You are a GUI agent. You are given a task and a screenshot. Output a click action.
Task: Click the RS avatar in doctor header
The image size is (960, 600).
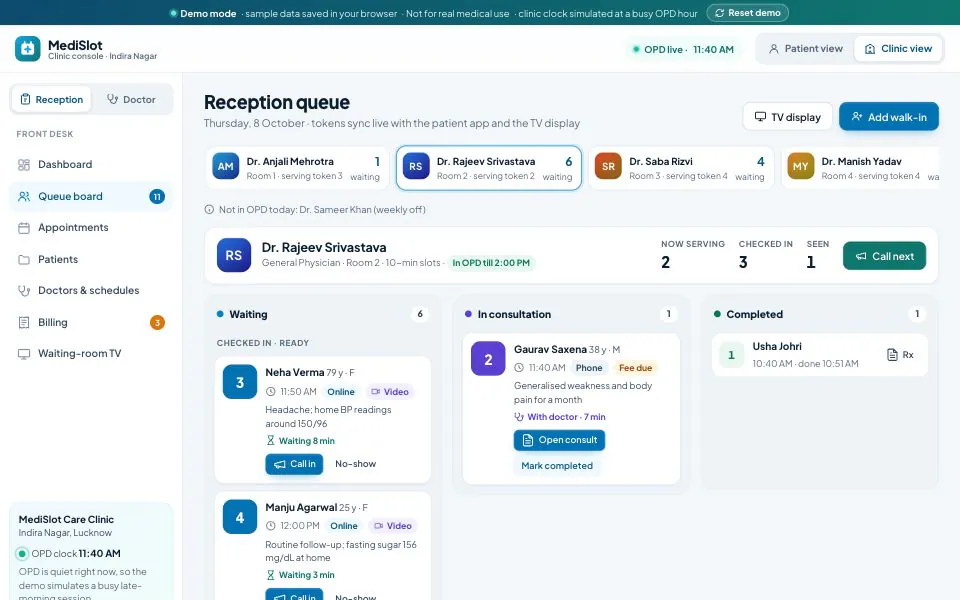coord(234,255)
